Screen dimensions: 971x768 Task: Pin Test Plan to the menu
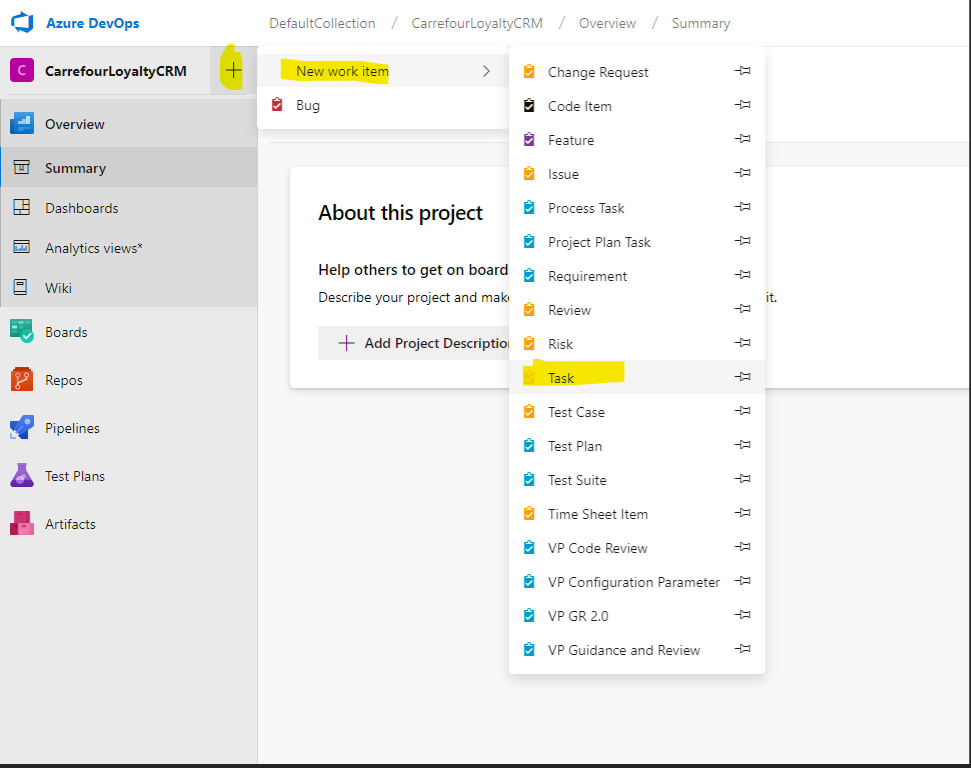[x=742, y=445]
